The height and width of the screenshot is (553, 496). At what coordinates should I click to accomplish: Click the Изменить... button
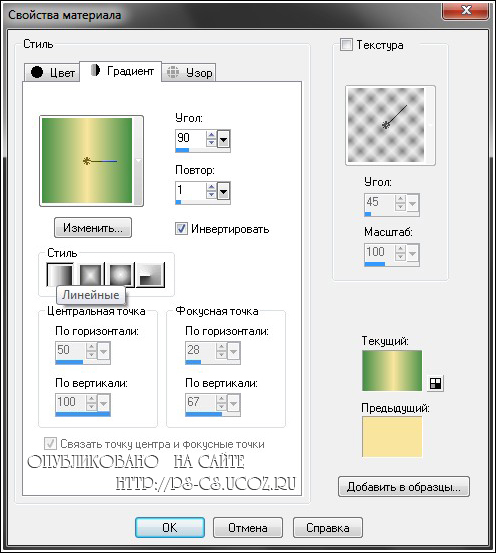click(93, 228)
